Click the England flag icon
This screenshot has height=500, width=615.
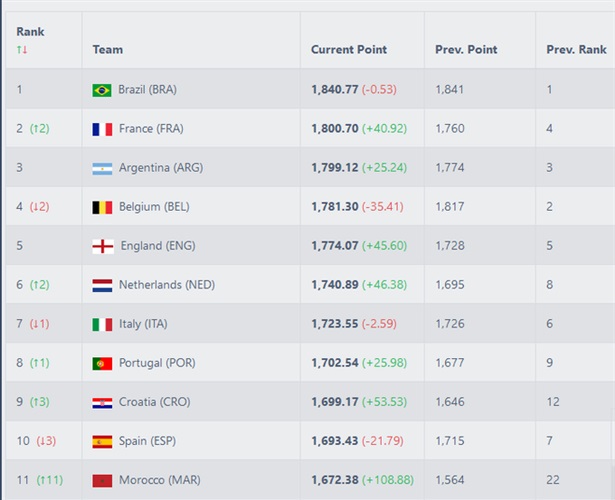pyautogui.click(x=103, y=246)
